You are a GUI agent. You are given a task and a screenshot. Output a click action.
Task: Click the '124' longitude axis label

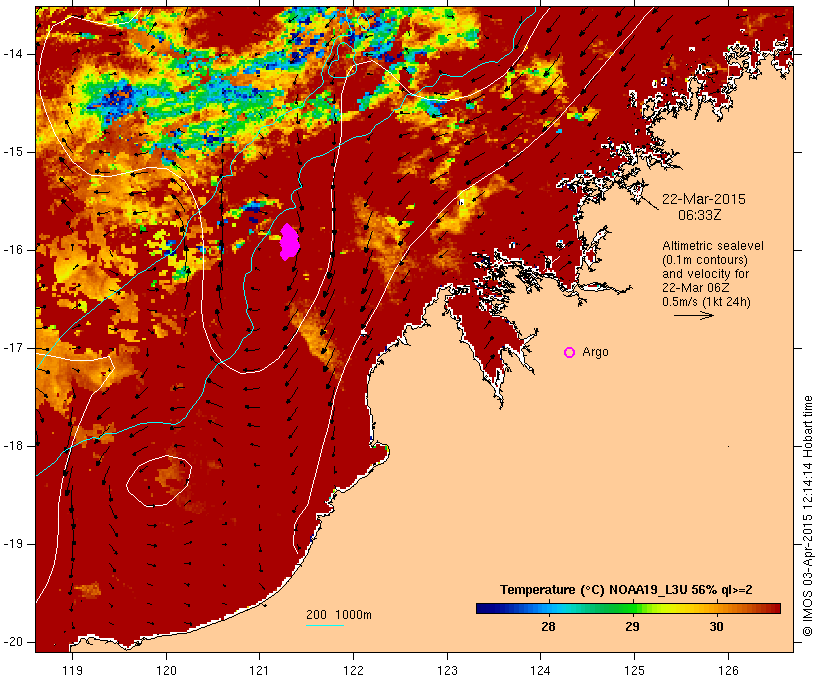tap(541, 670)
